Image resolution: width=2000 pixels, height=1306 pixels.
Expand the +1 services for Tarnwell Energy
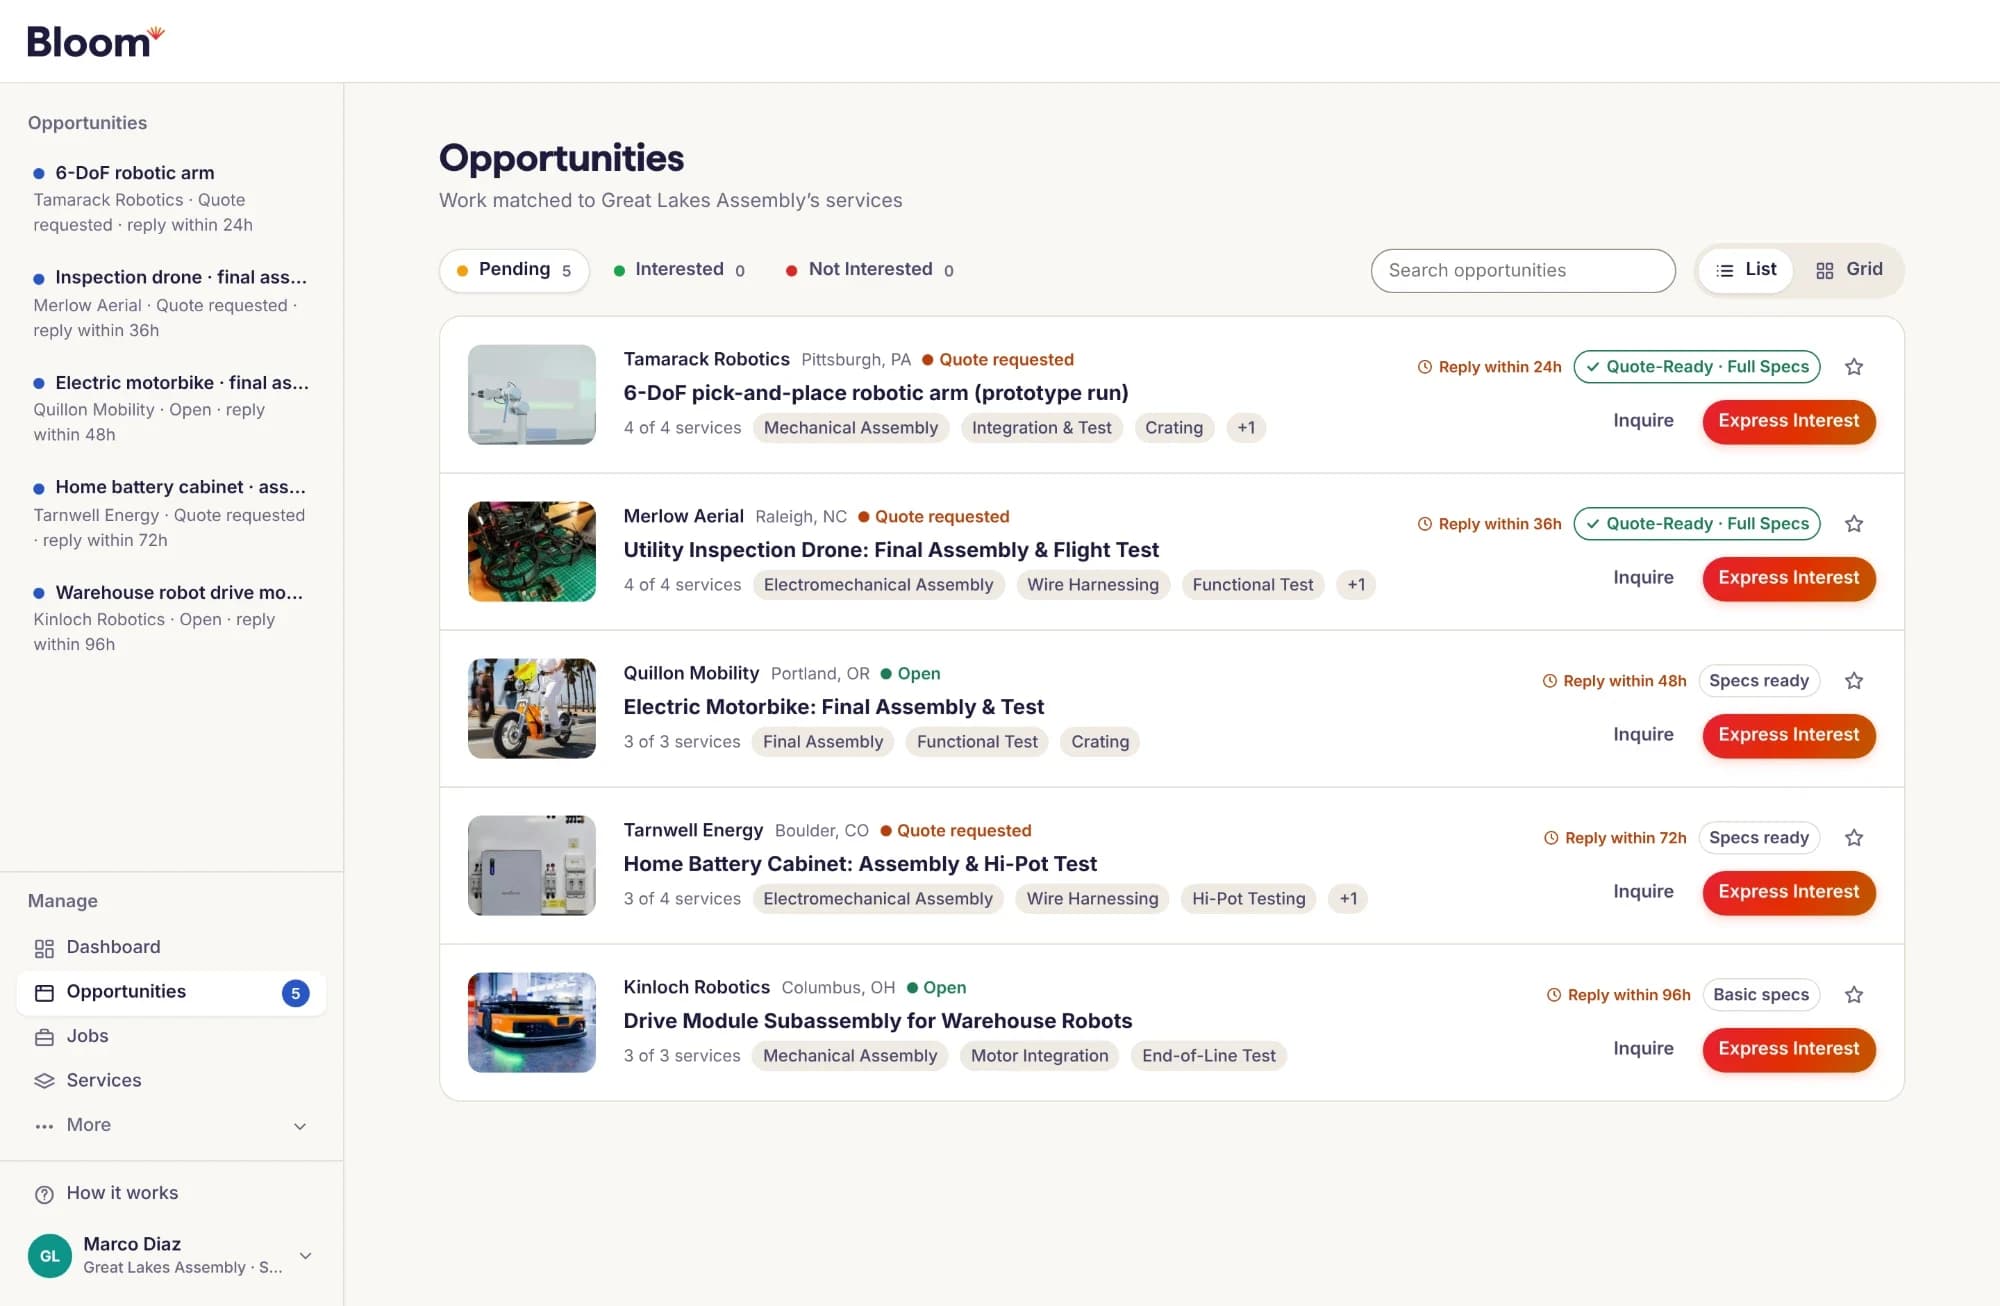click(1348, 899)
